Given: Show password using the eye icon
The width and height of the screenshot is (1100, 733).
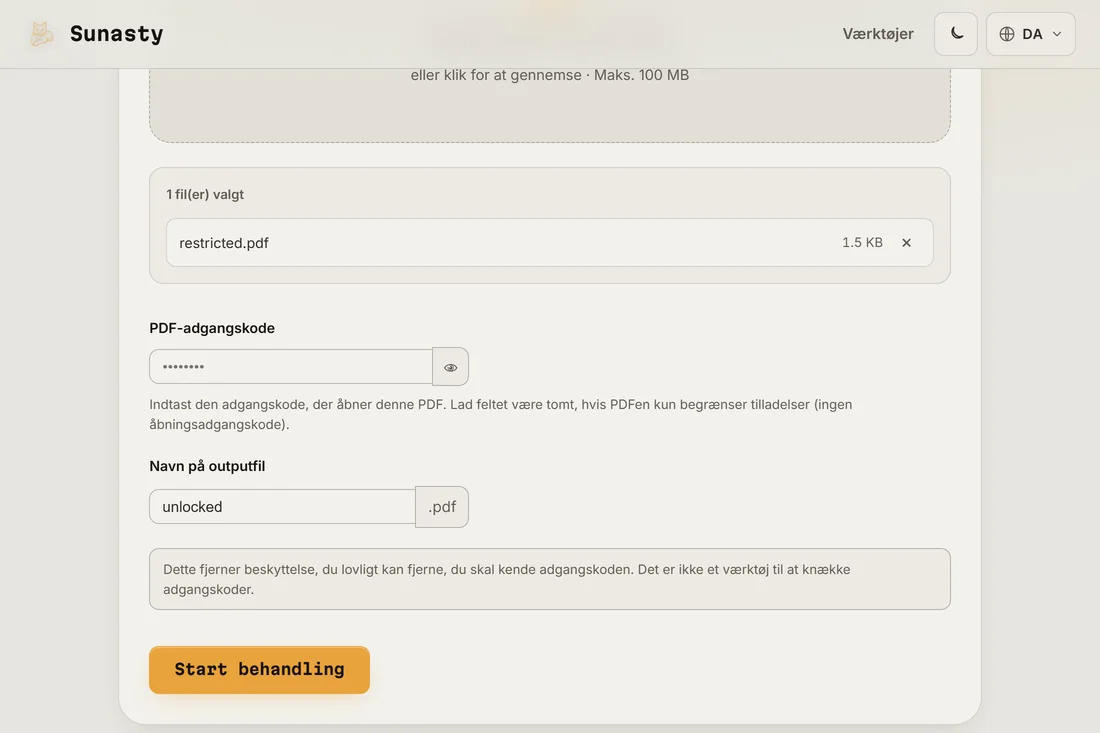Looking at the screenshot, I should (450, 367).
